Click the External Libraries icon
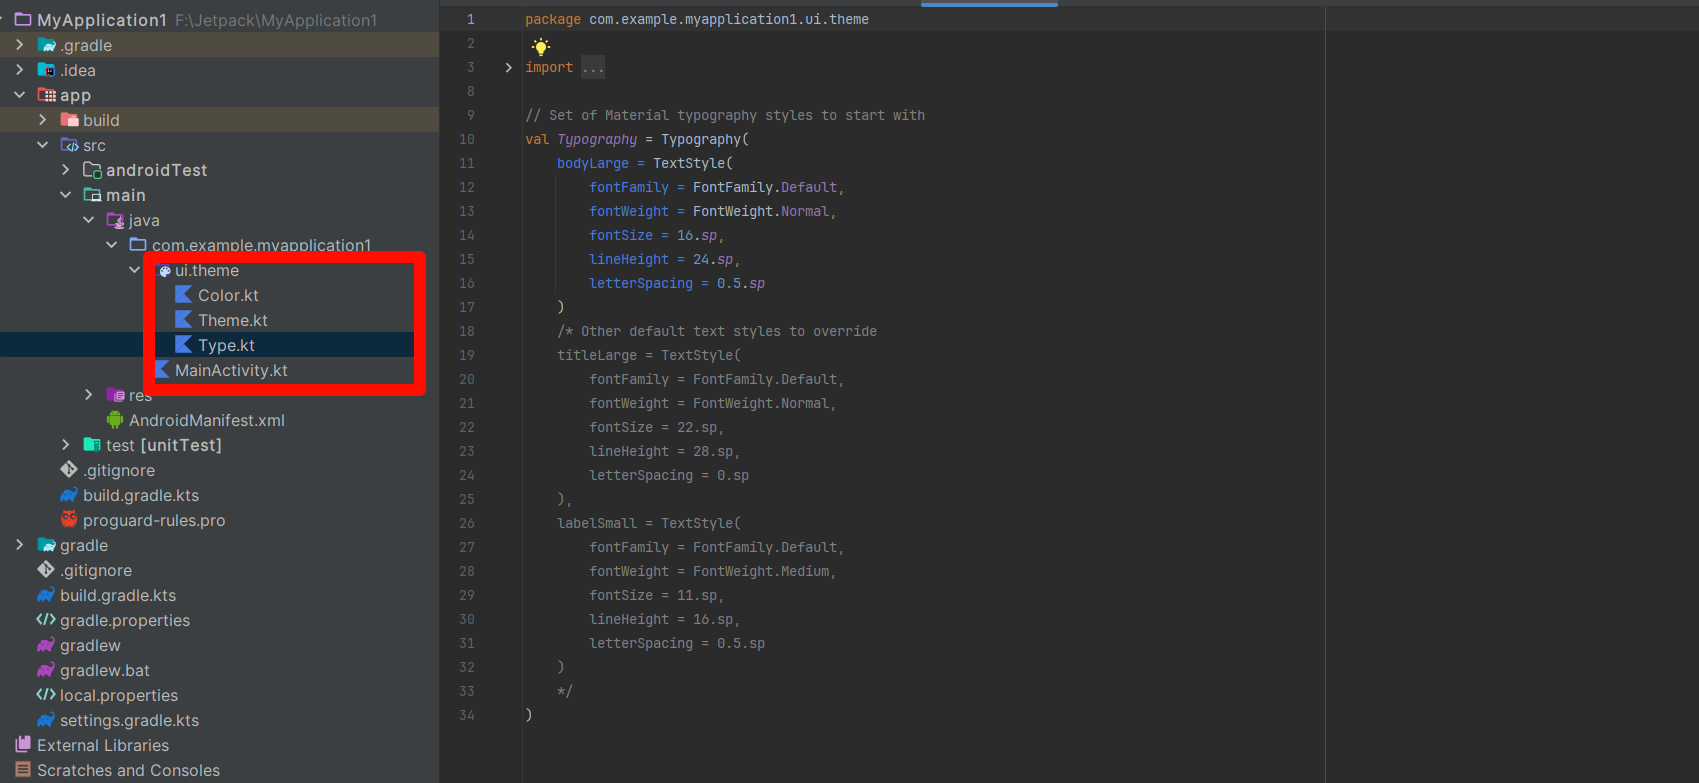1699x783 pixels. pyautogui.click(x=23, y=745)
